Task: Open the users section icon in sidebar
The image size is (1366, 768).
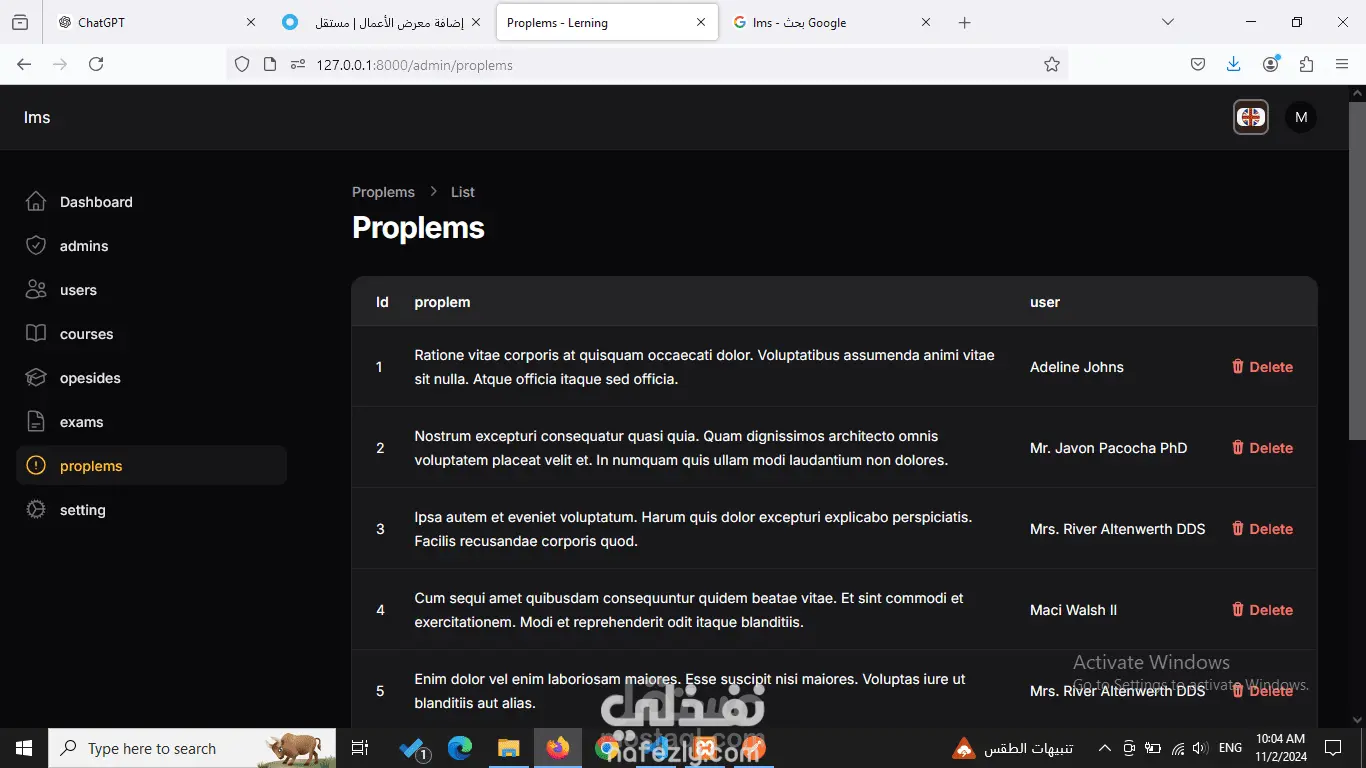Action: (36, 290)
